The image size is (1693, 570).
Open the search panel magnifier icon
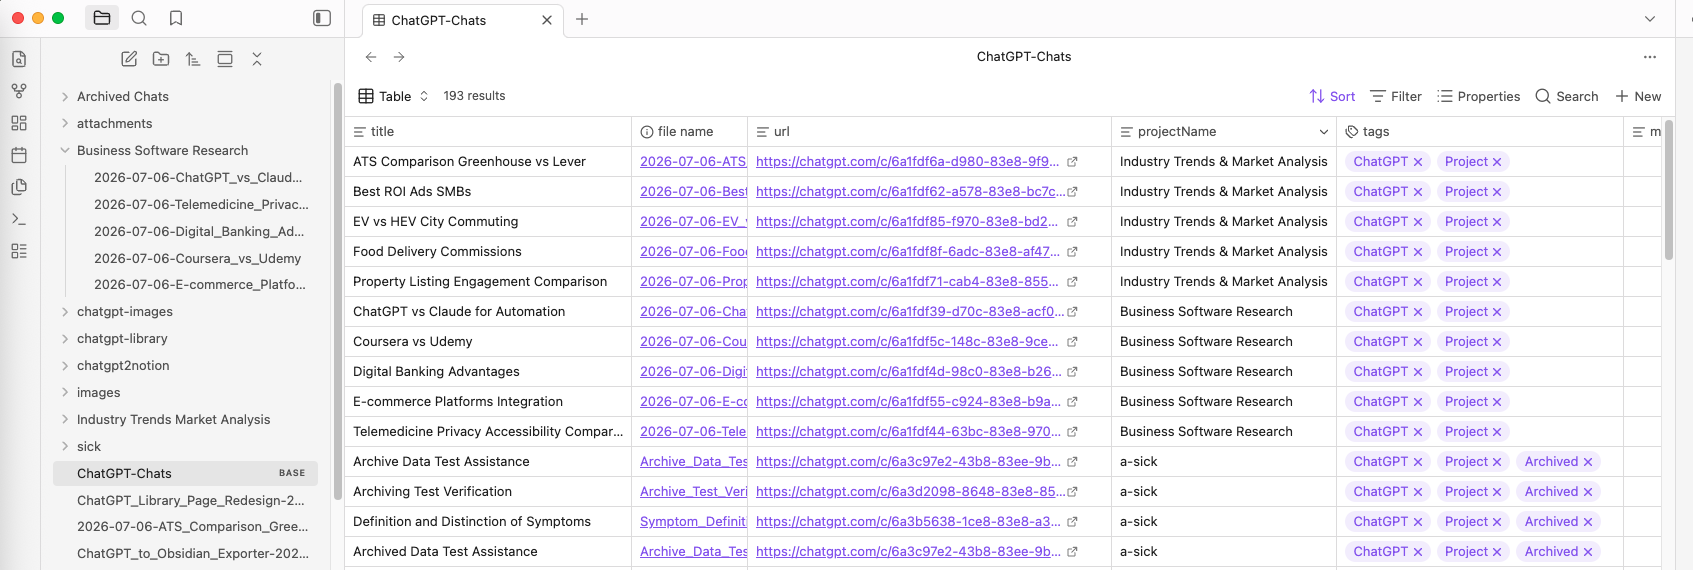point(139,18)
